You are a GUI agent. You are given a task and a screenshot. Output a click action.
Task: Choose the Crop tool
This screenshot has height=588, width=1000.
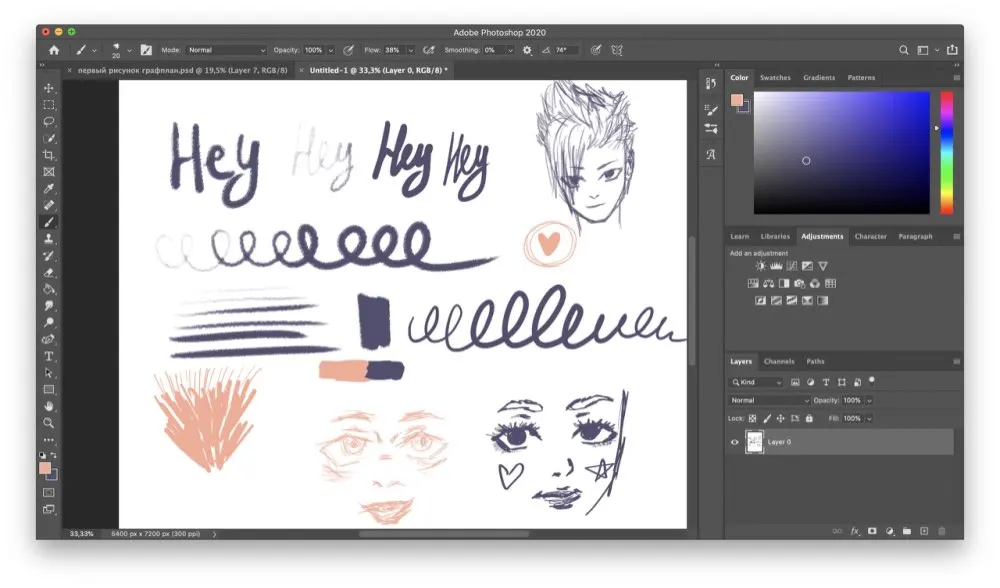(x=48, y=155)
